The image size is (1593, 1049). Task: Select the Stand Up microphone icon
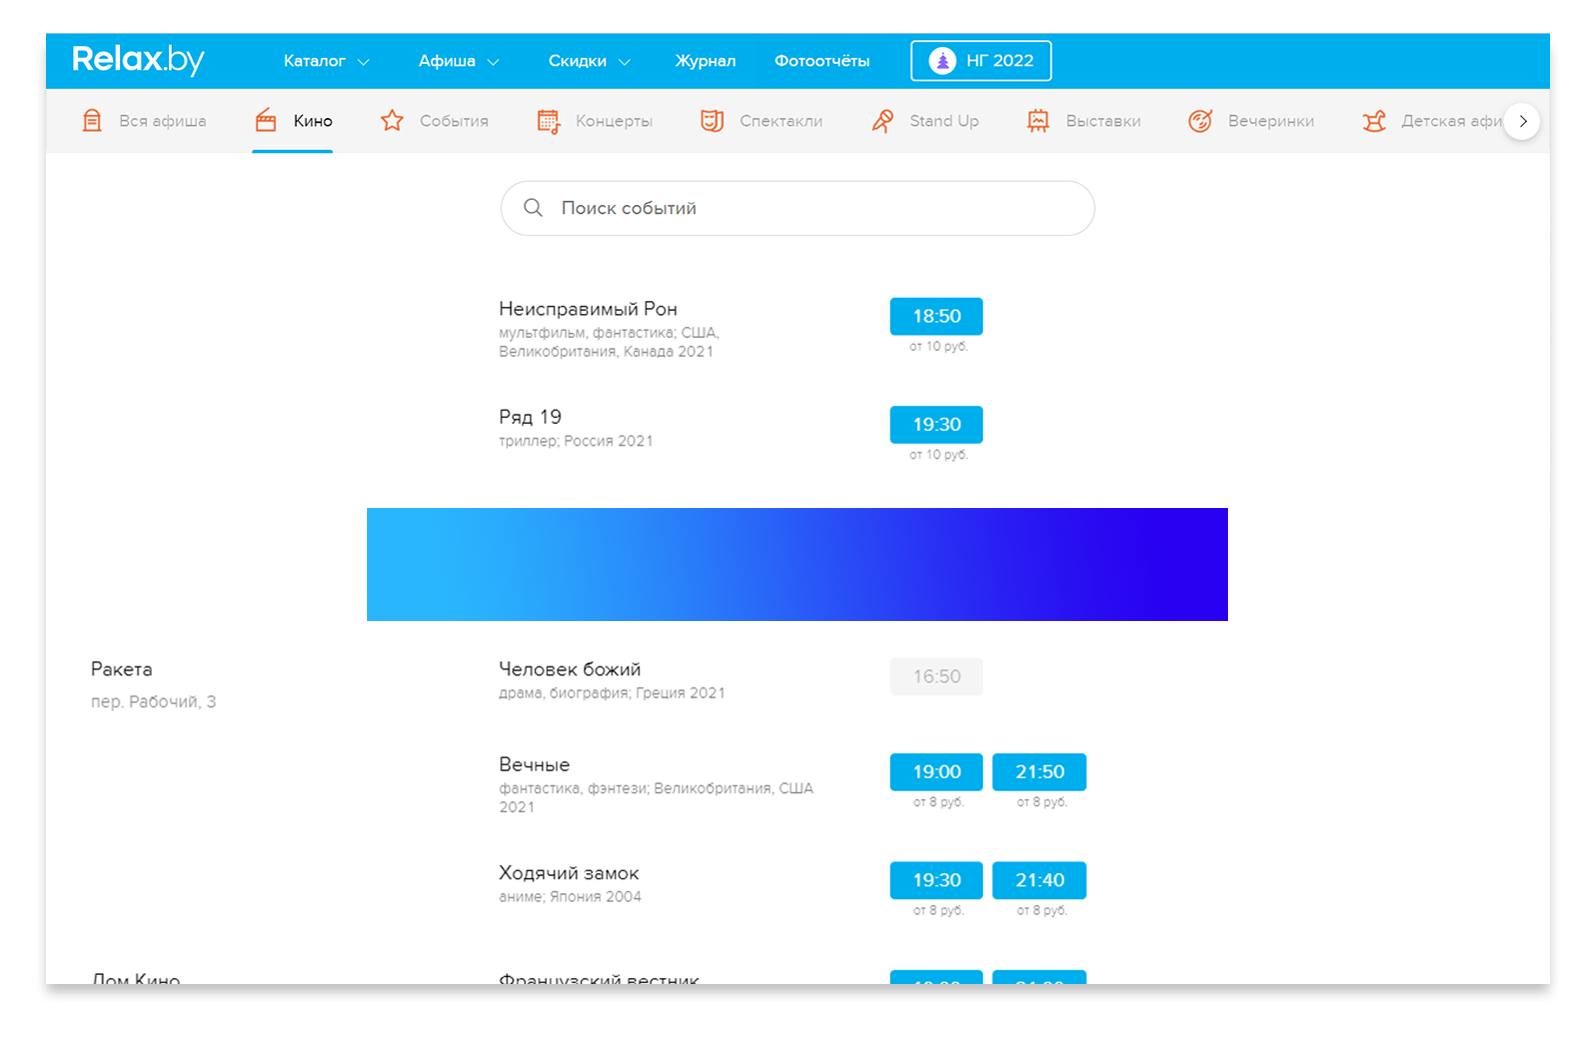coord(882,121)
